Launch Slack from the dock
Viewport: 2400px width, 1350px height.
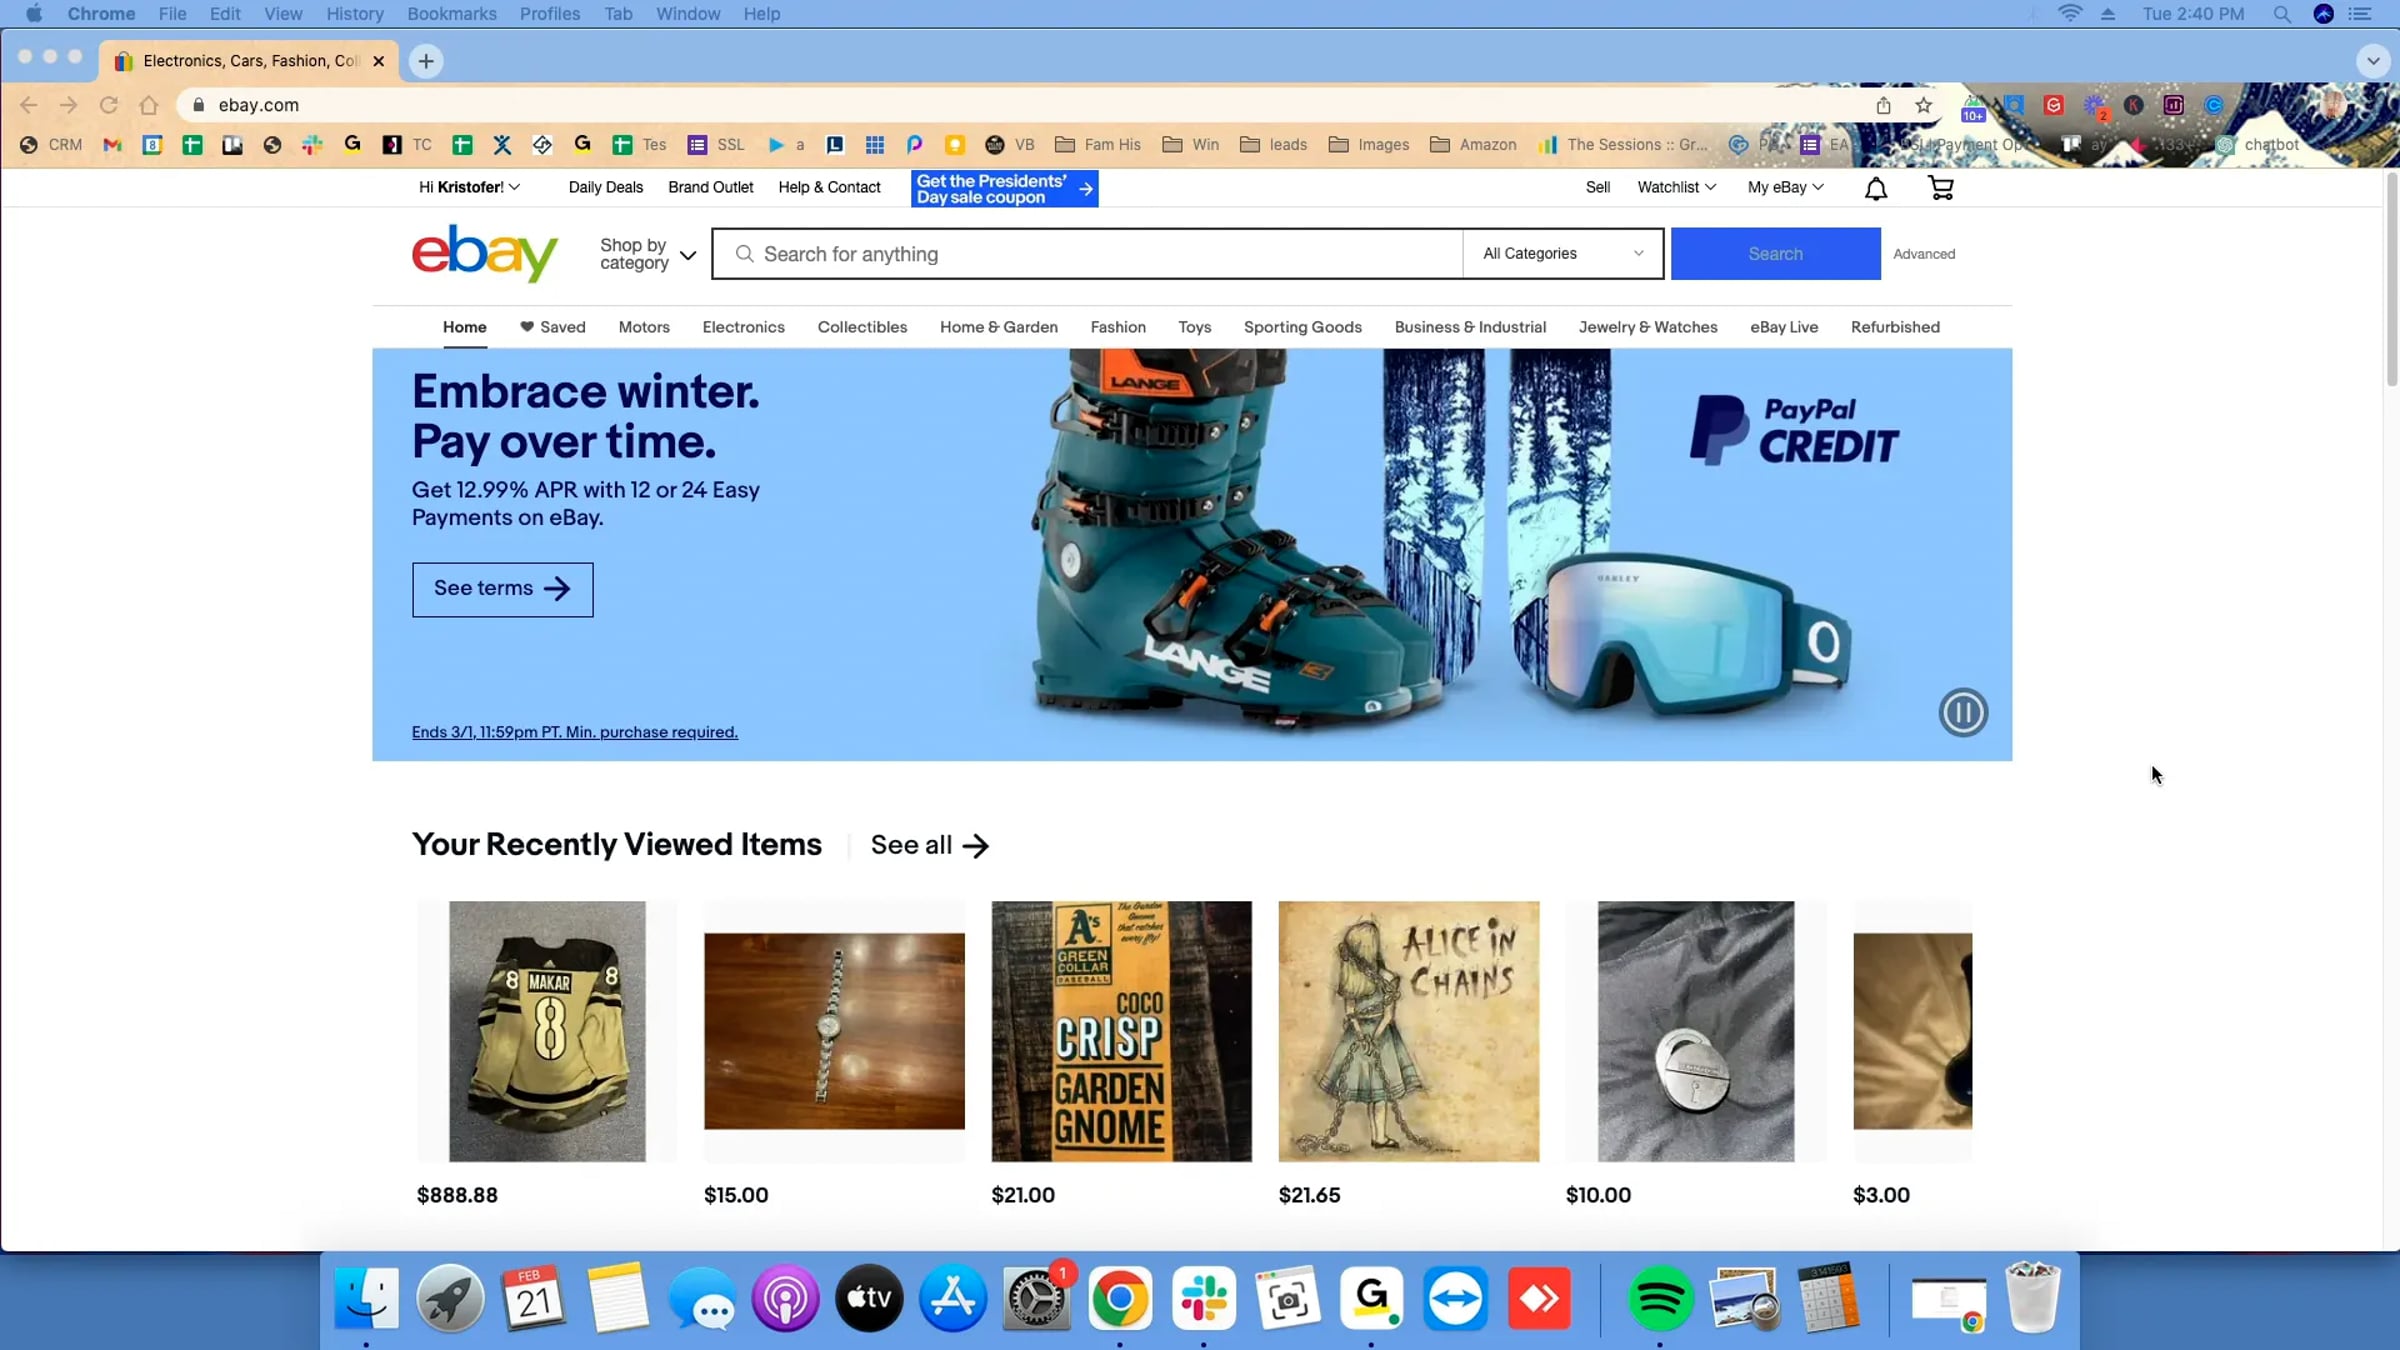(x=1204, y=1299)
